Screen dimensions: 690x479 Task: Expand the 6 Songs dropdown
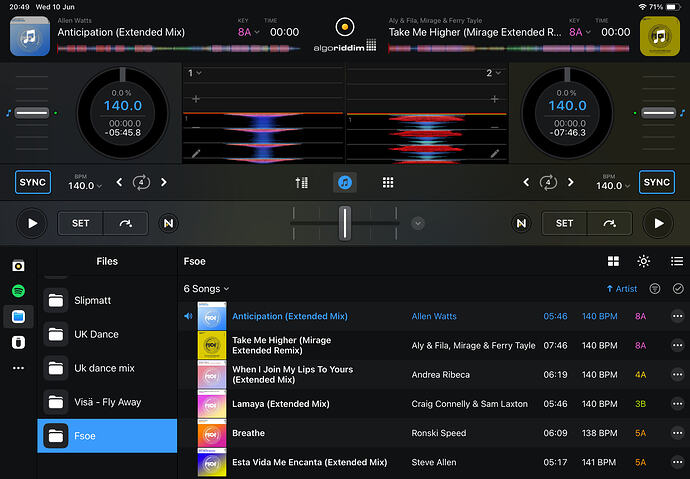pos(206,289)
